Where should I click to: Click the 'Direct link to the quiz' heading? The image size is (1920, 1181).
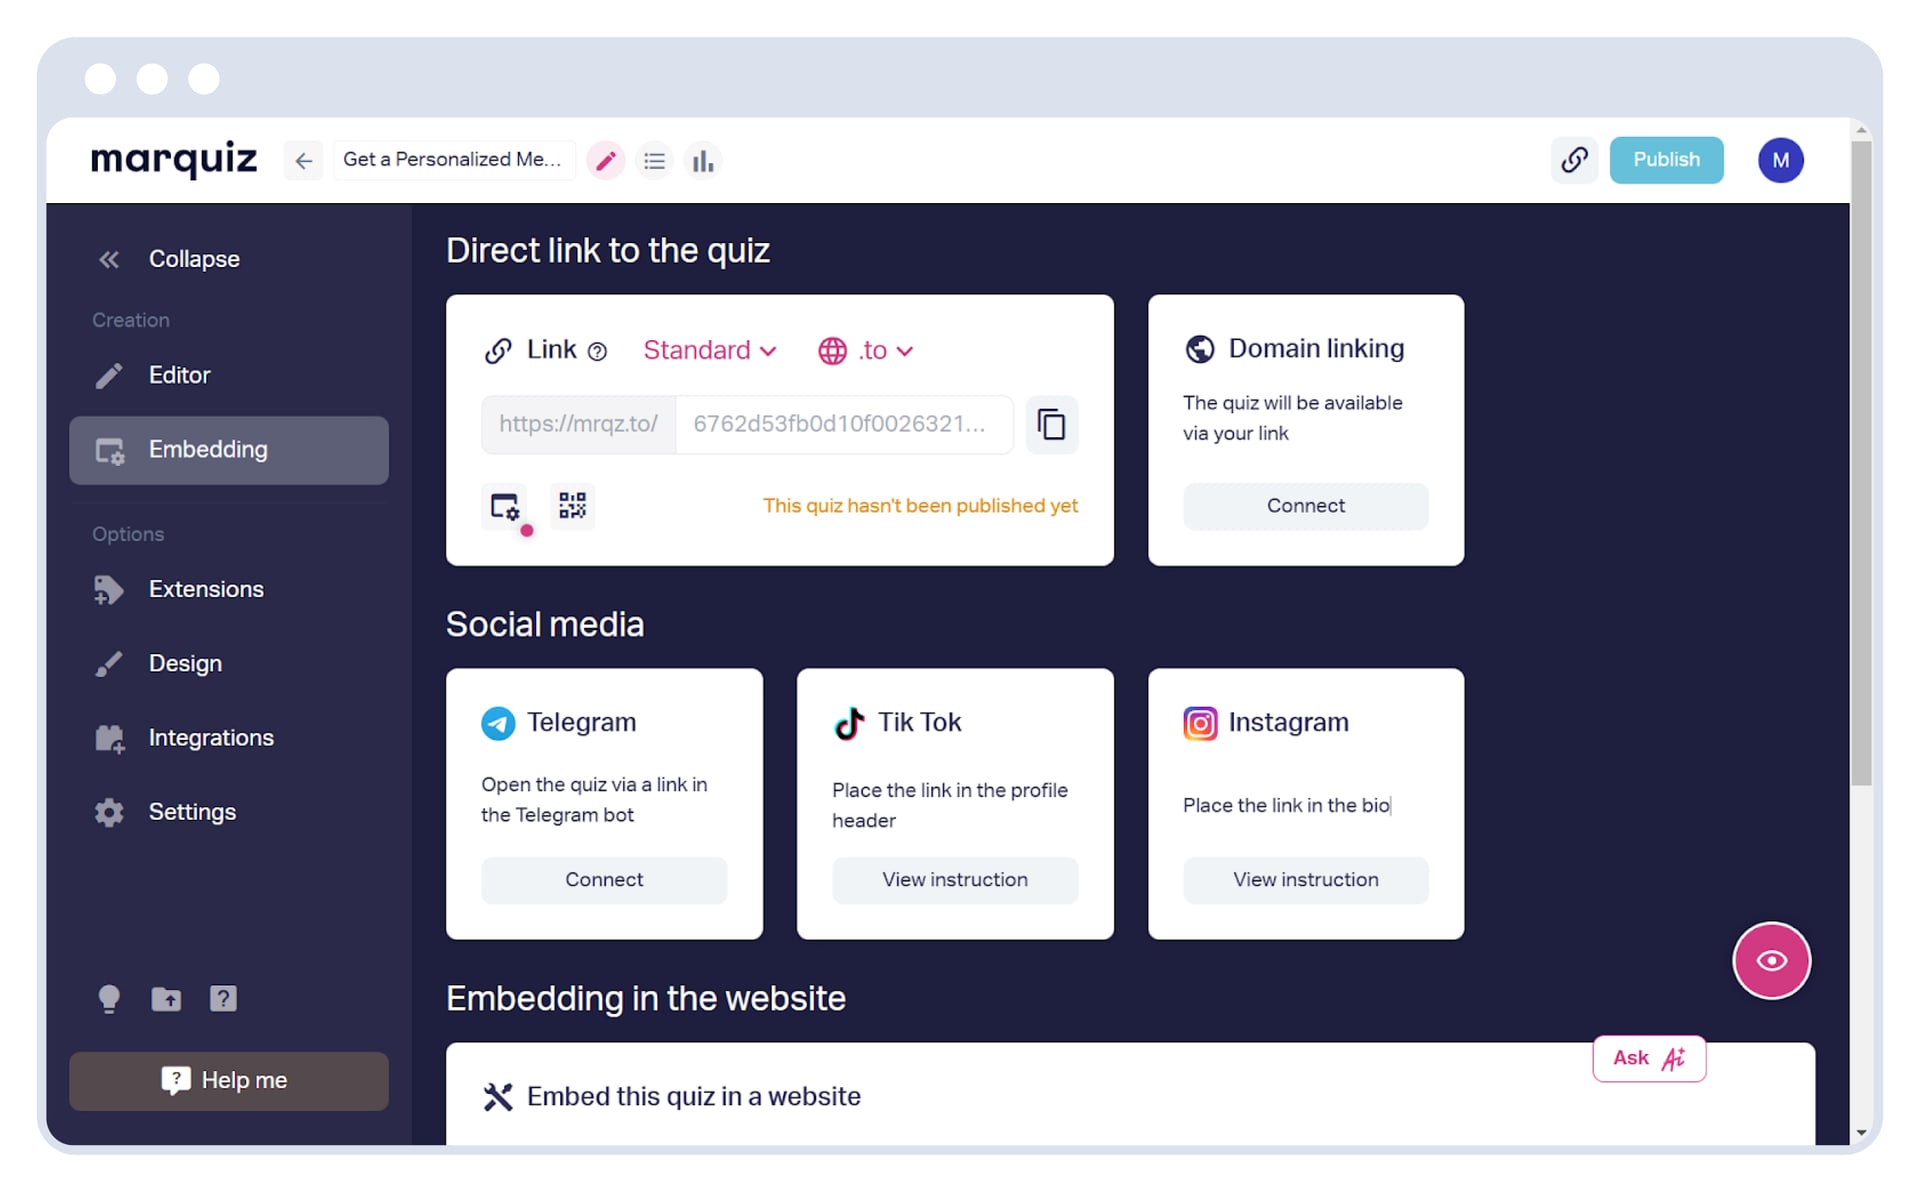point(608,251)
